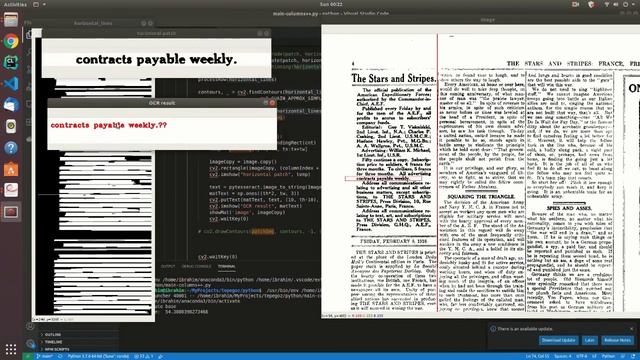Click the git branch indicator in status bar

click(x=44, y=356)
